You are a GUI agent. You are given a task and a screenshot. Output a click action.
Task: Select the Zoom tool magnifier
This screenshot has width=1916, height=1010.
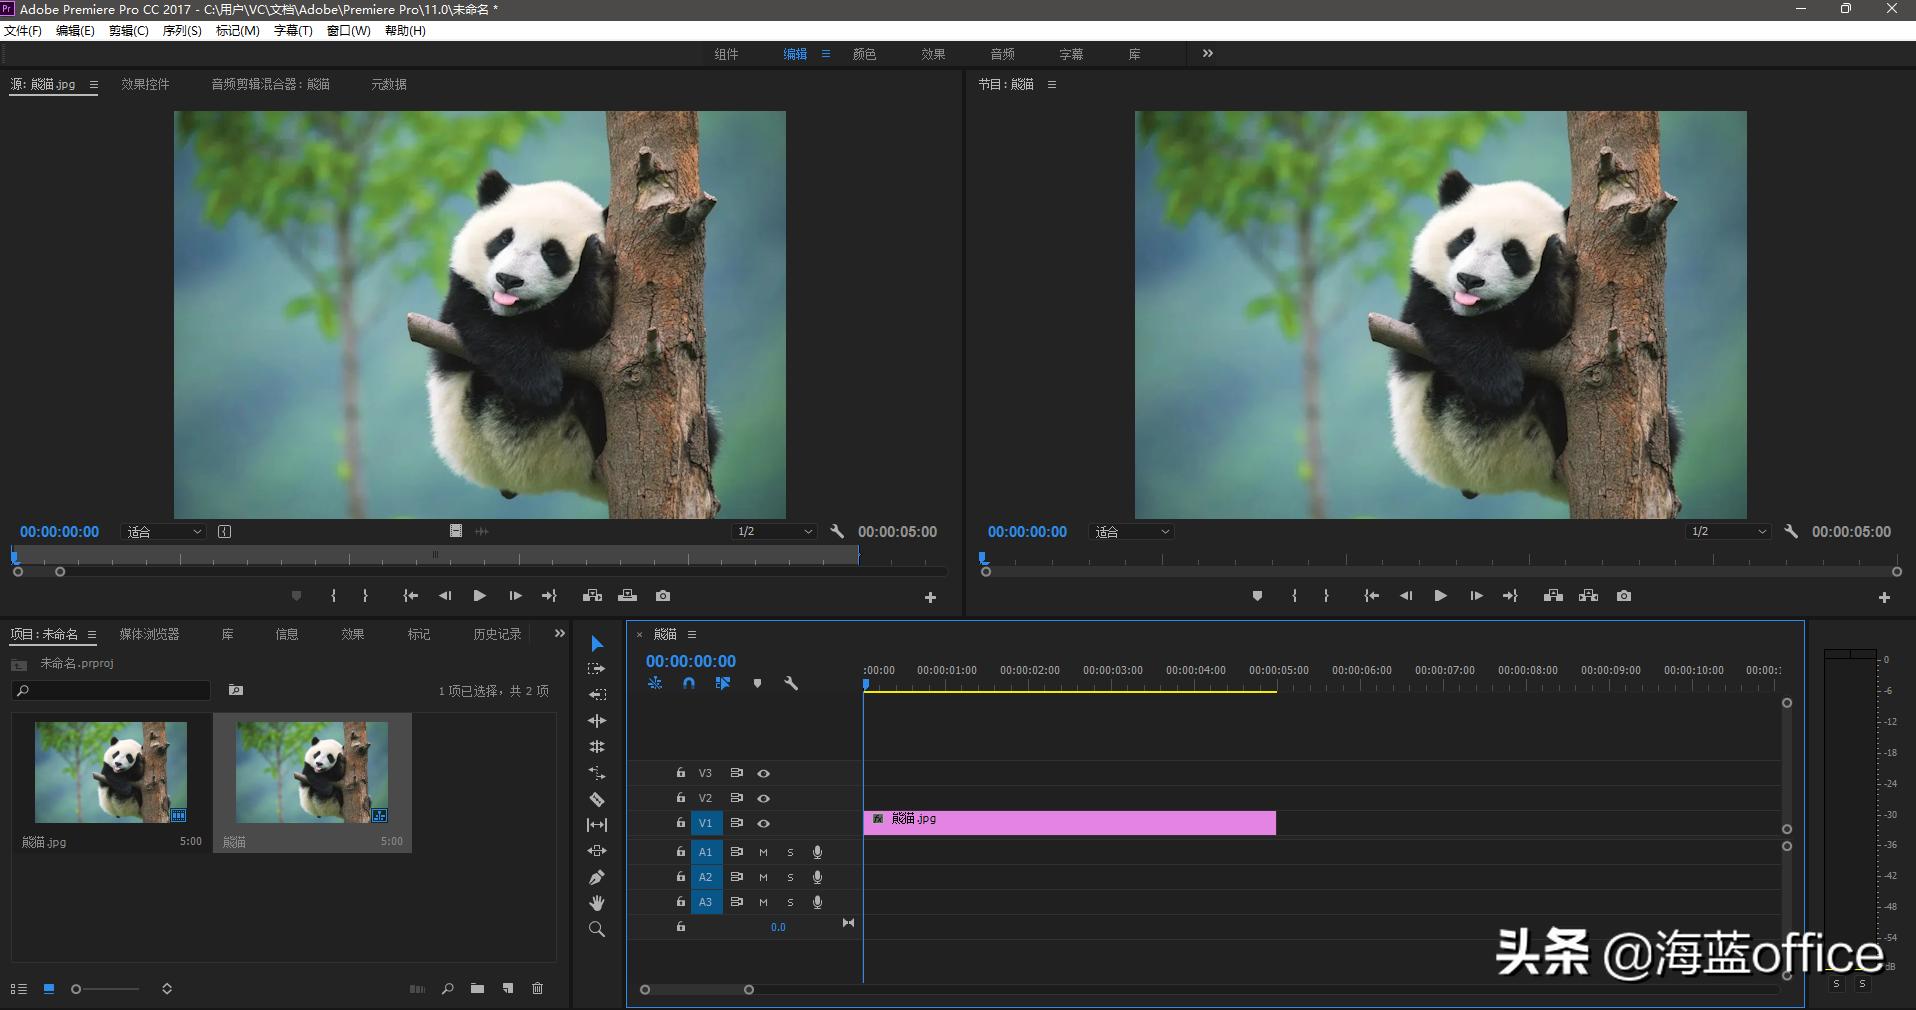tap(597, 929)
